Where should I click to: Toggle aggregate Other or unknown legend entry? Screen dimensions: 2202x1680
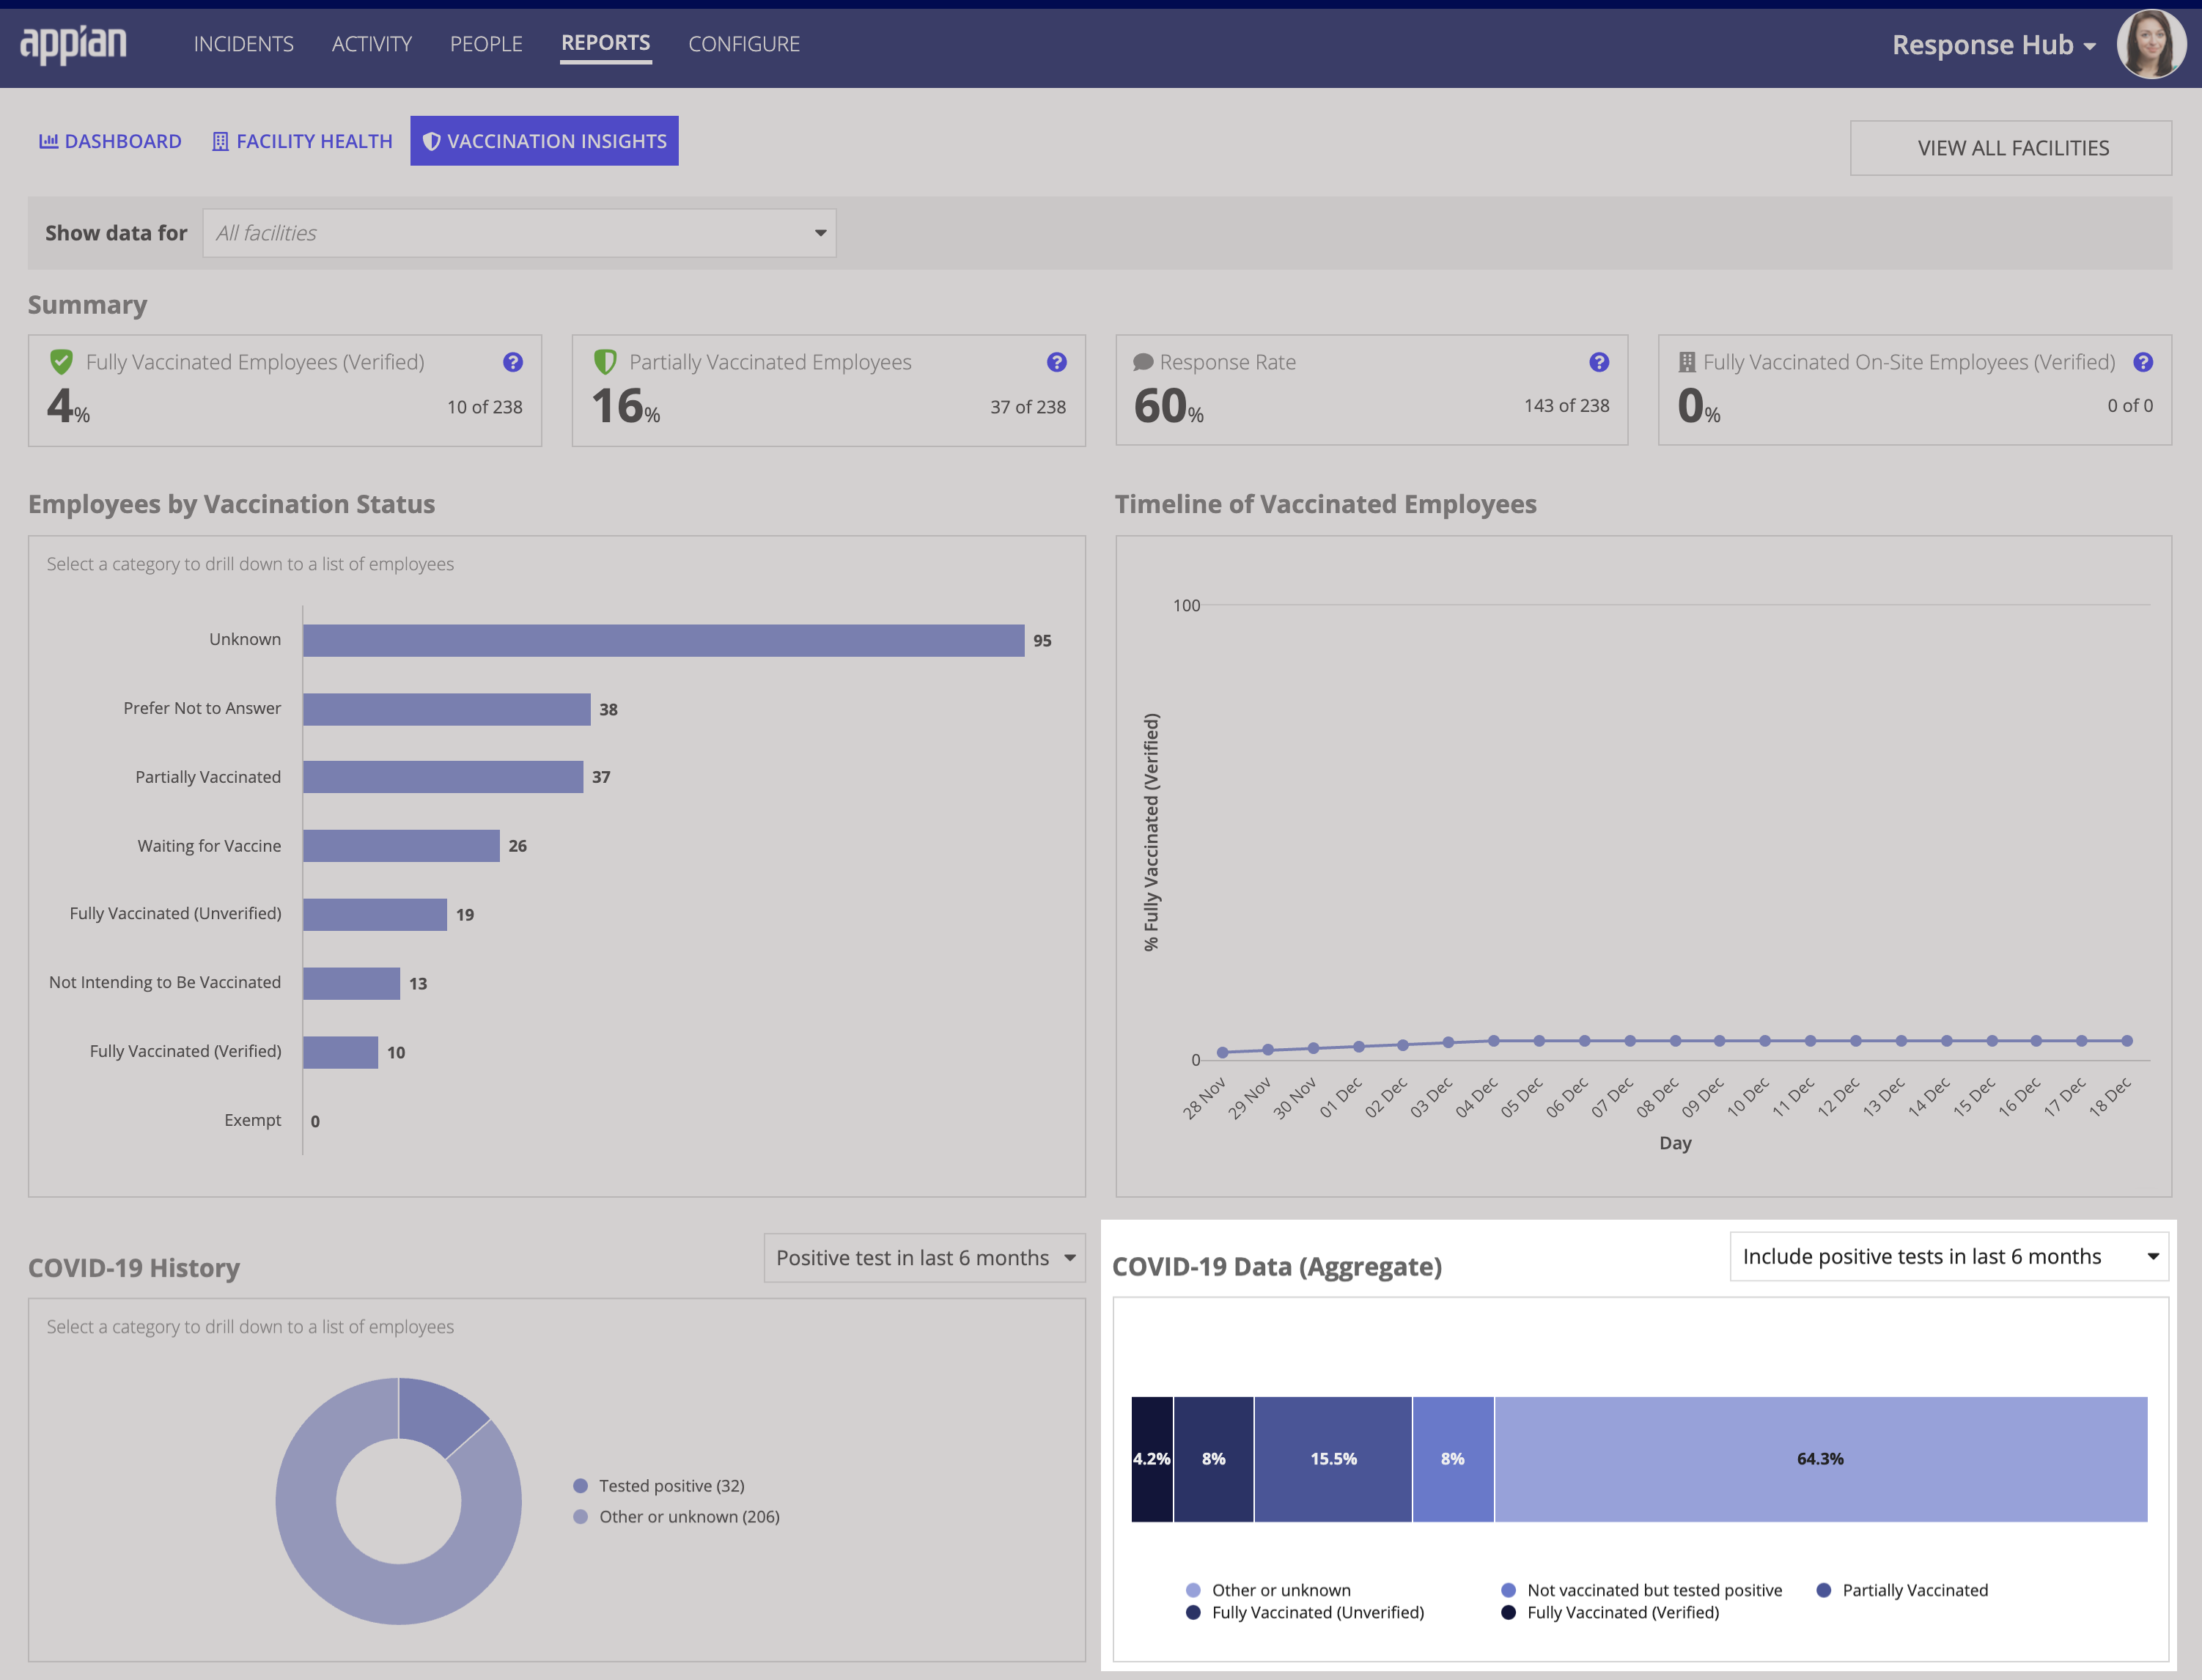(x=1268, y=1590)
